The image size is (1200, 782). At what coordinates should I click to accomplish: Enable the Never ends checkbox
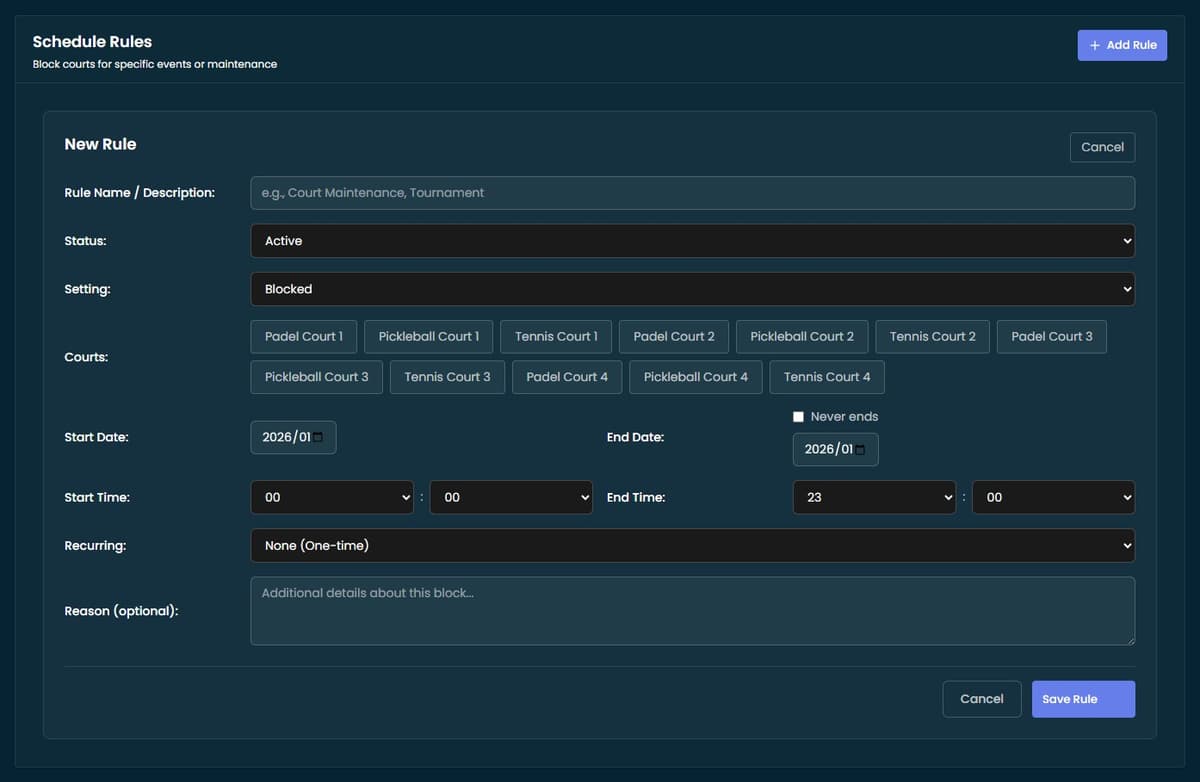(798, 417)
